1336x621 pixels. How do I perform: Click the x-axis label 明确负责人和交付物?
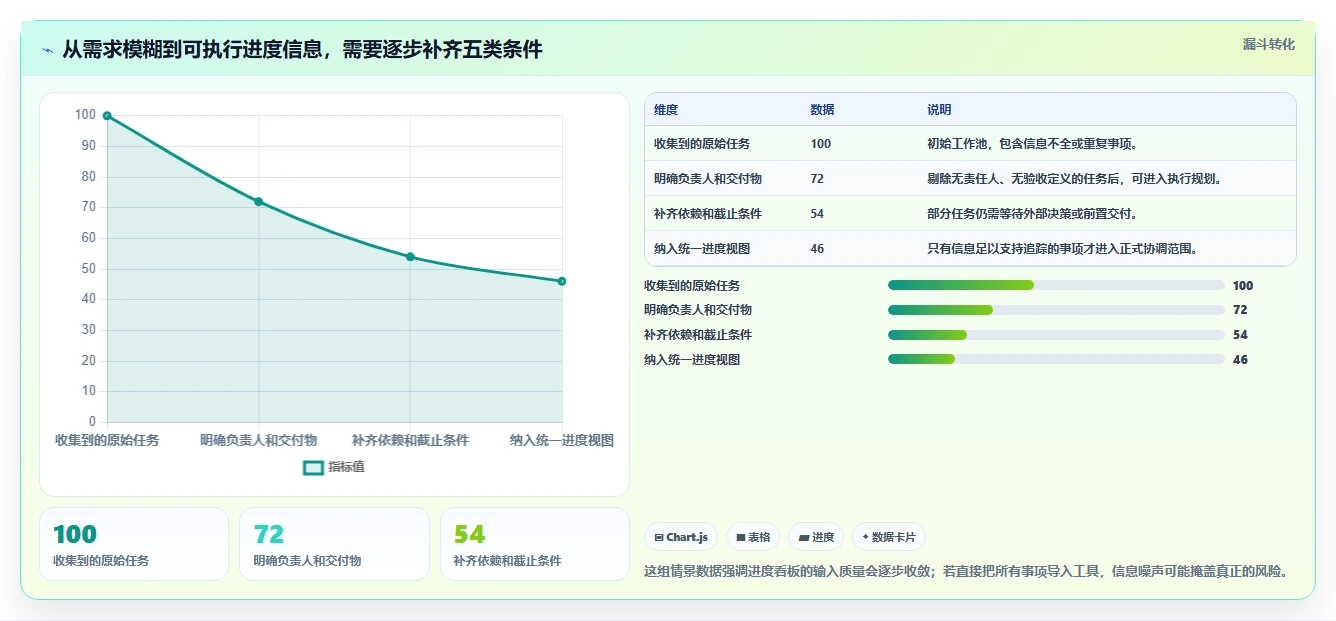point(259,440)
